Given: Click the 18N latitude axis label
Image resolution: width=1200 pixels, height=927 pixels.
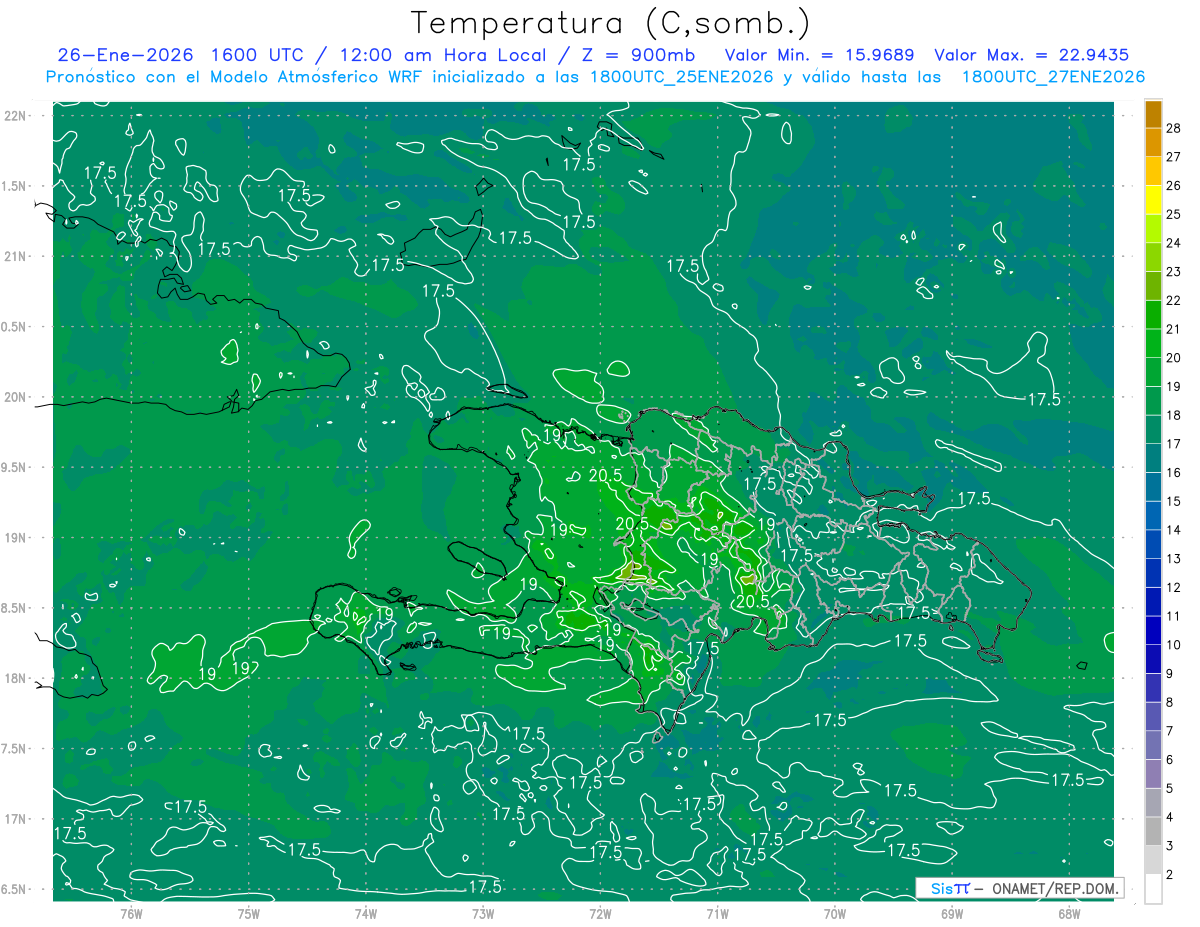Looking at the screenshot, I should (16, 678).
